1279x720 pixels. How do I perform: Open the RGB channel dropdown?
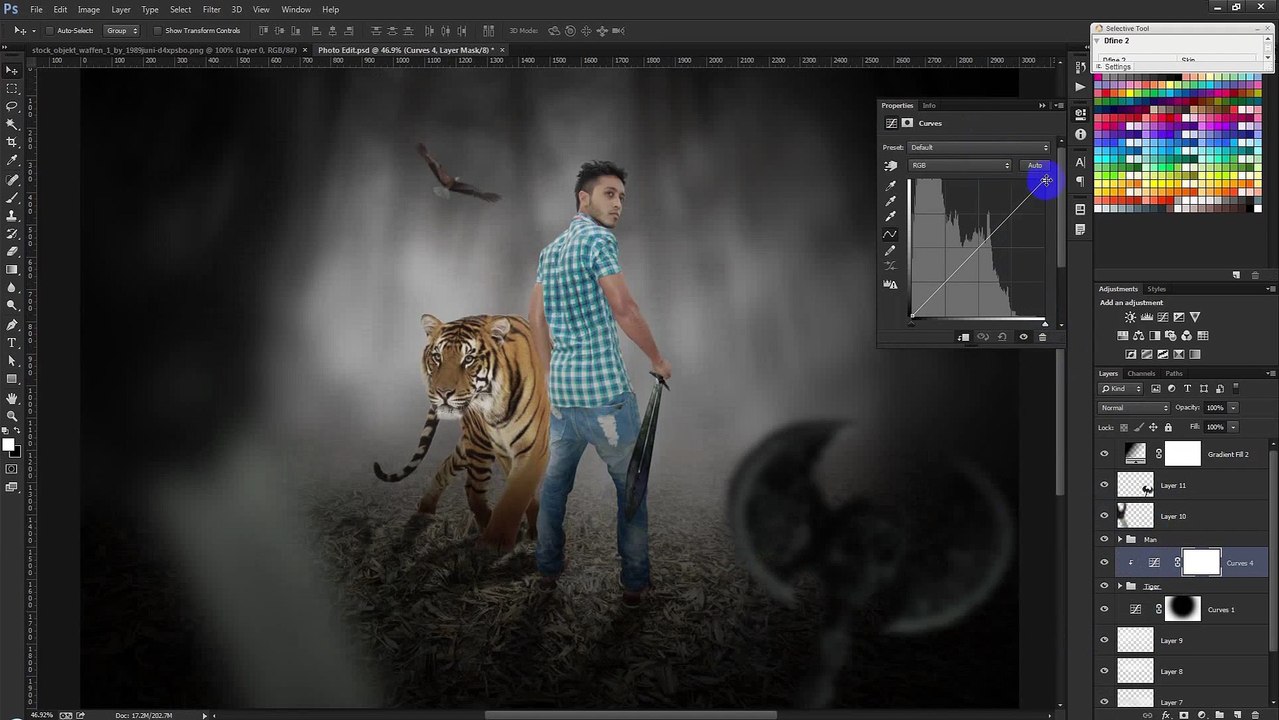(960, 165)
